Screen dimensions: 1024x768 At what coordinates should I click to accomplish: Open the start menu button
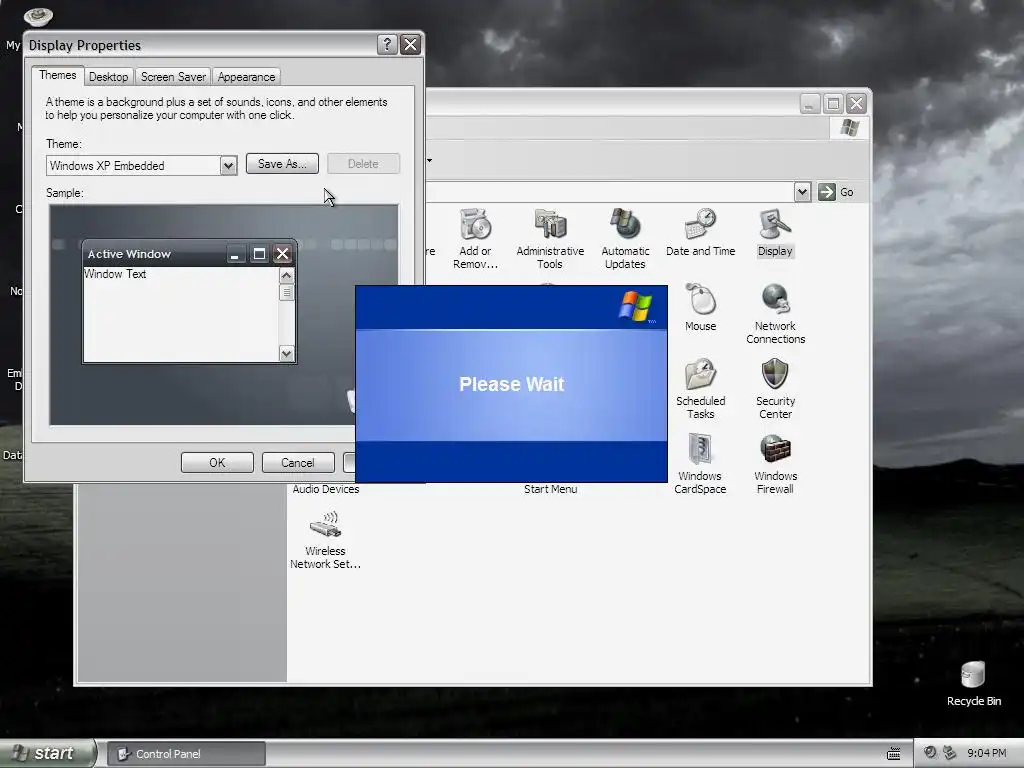[x=47, y=753]
